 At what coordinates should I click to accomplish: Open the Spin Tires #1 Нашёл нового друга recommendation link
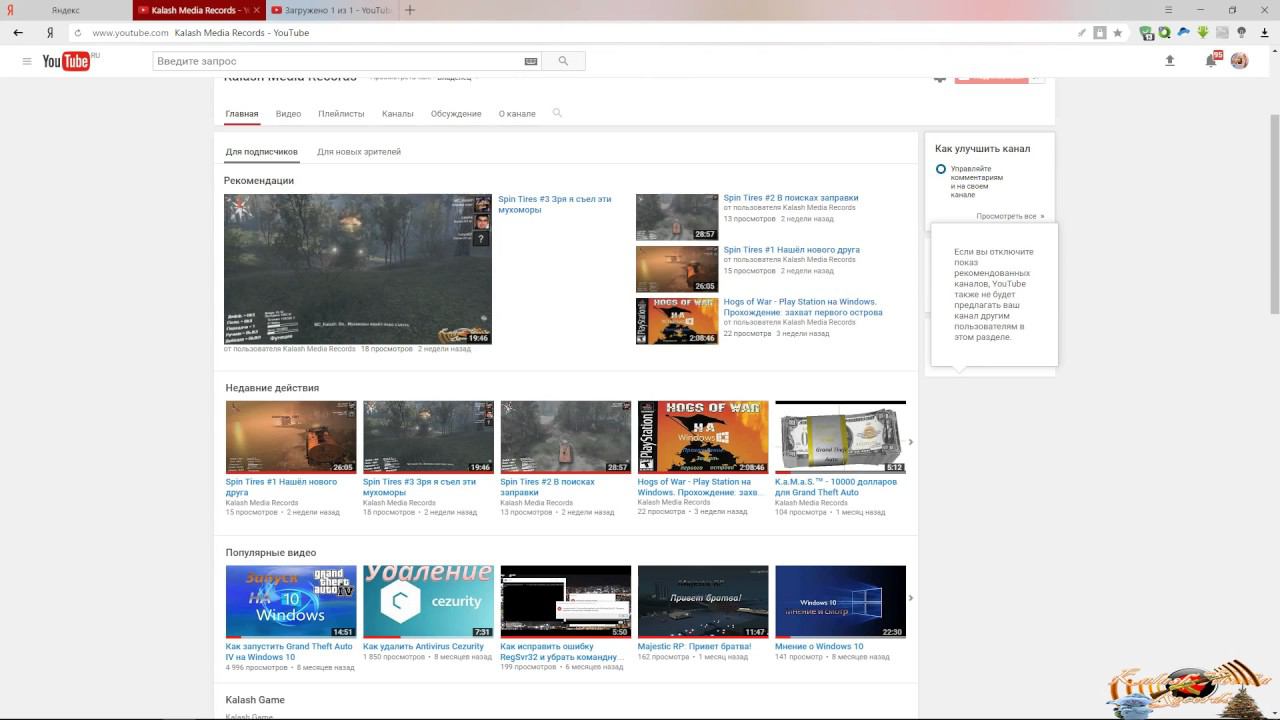(x=791, y=250)
